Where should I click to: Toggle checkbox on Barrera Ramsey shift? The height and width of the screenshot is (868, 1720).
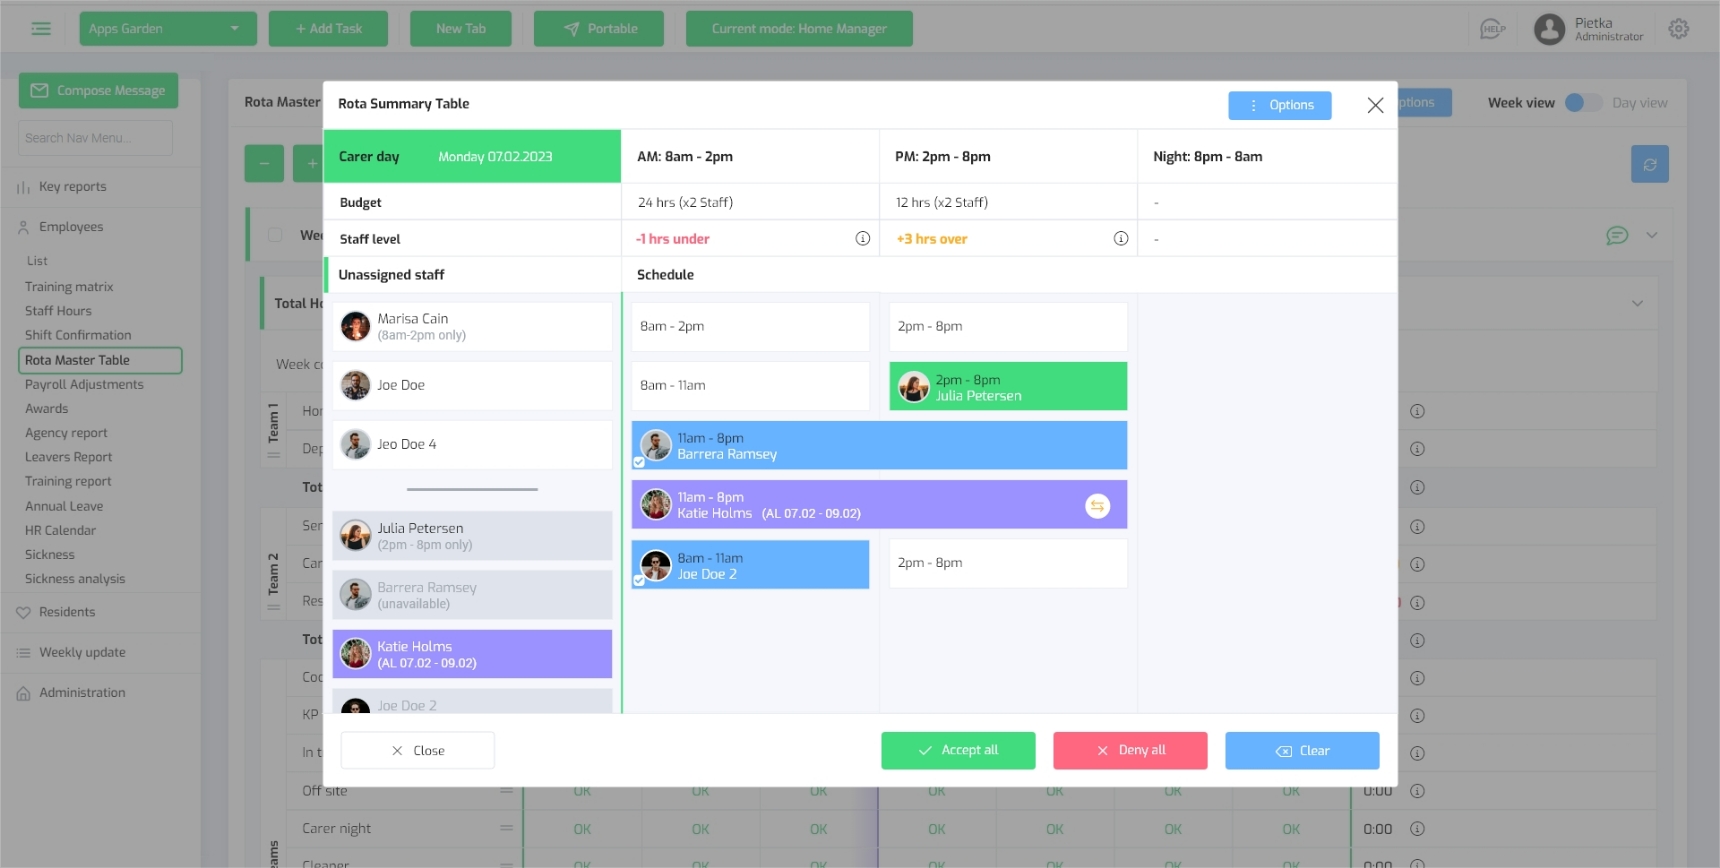pos(639,462)
